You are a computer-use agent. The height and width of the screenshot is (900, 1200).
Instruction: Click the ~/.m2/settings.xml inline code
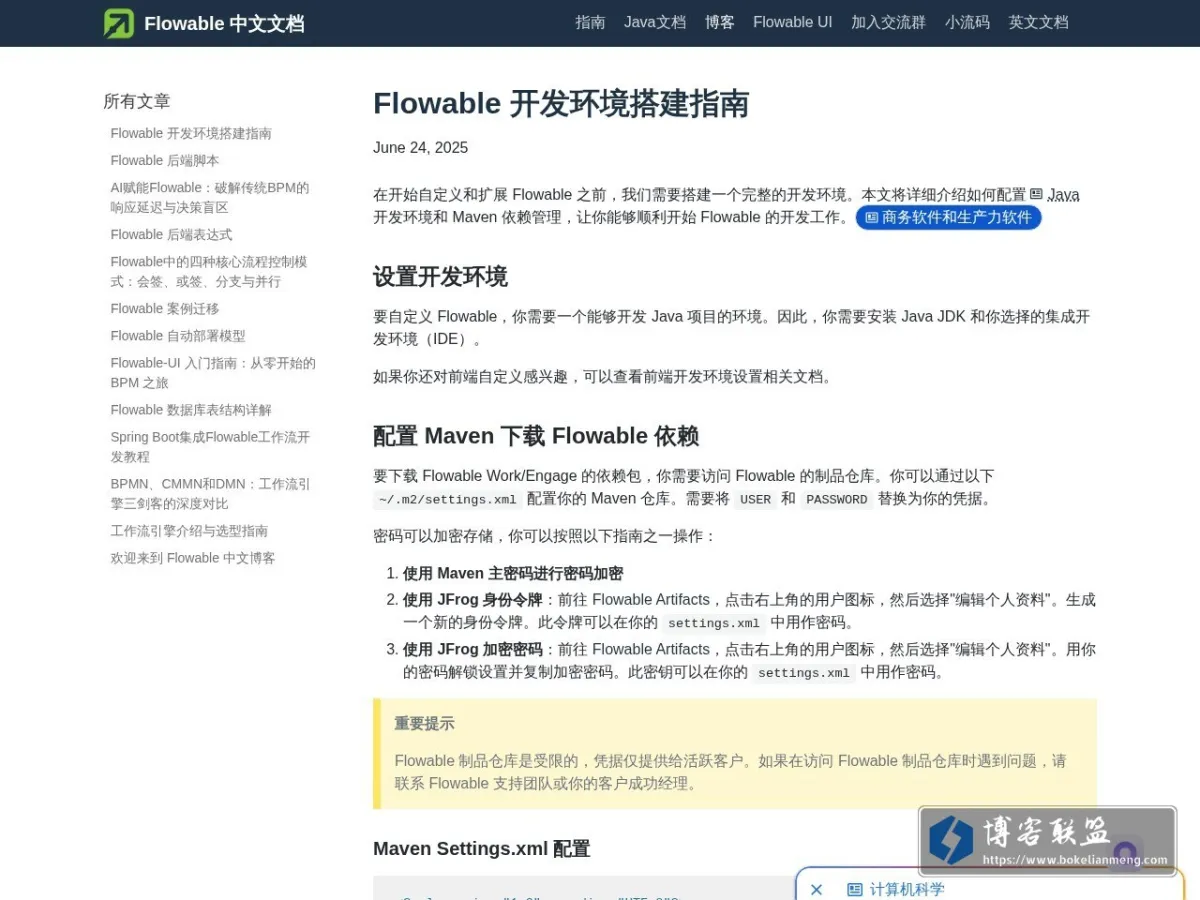447,499
